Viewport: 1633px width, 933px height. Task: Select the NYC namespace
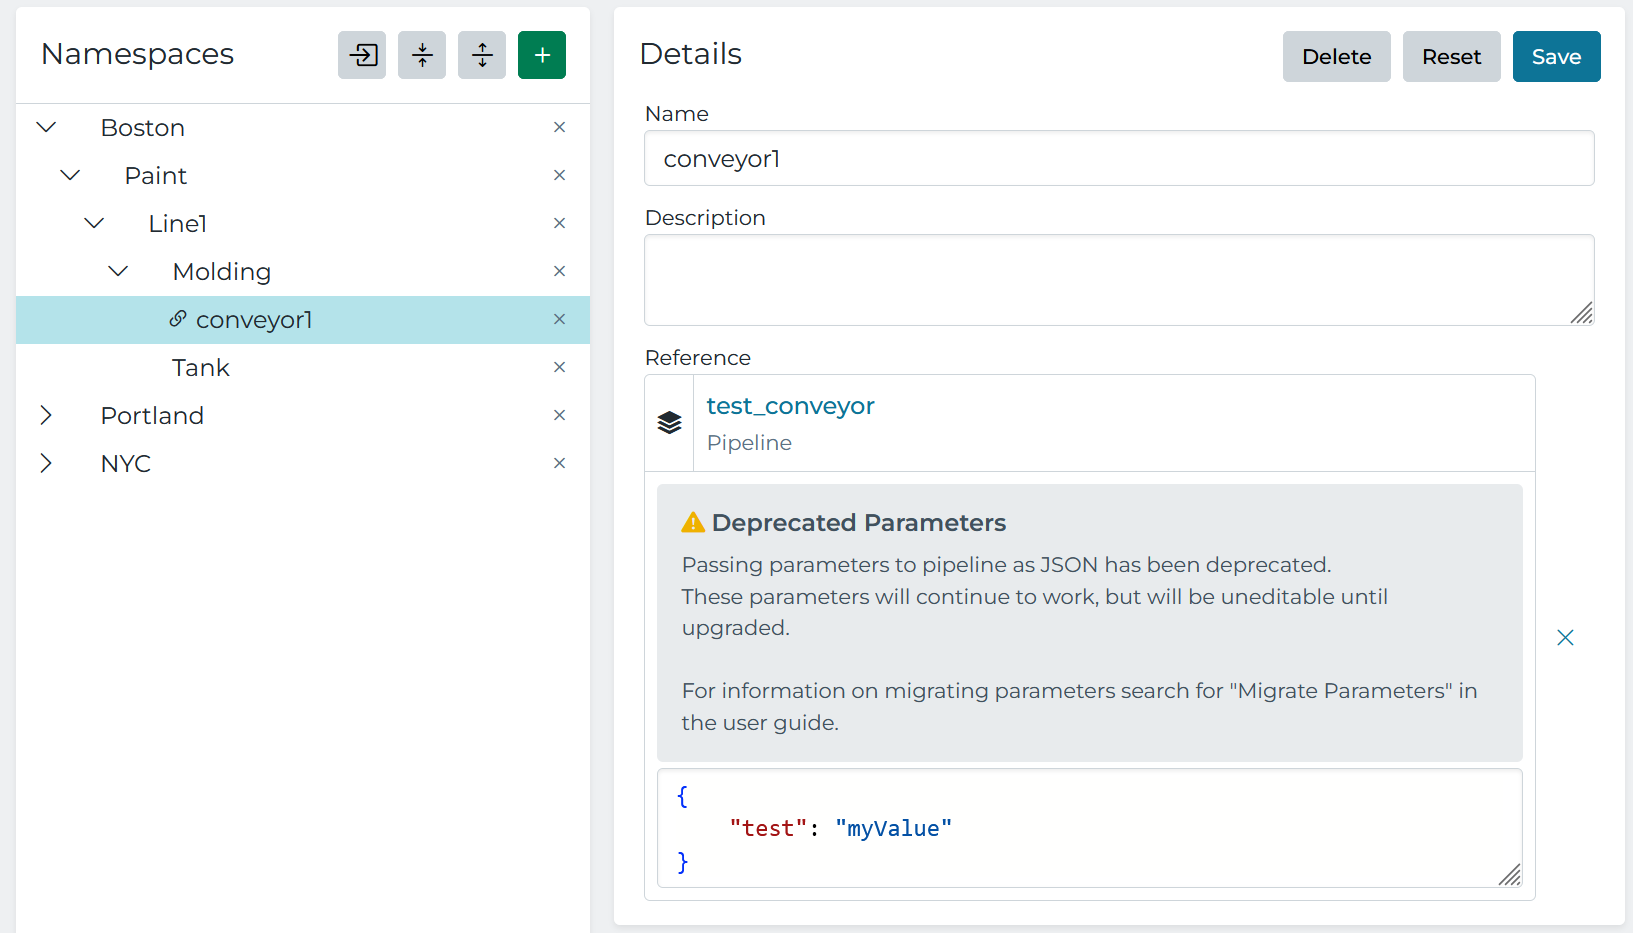coord(126,464)
